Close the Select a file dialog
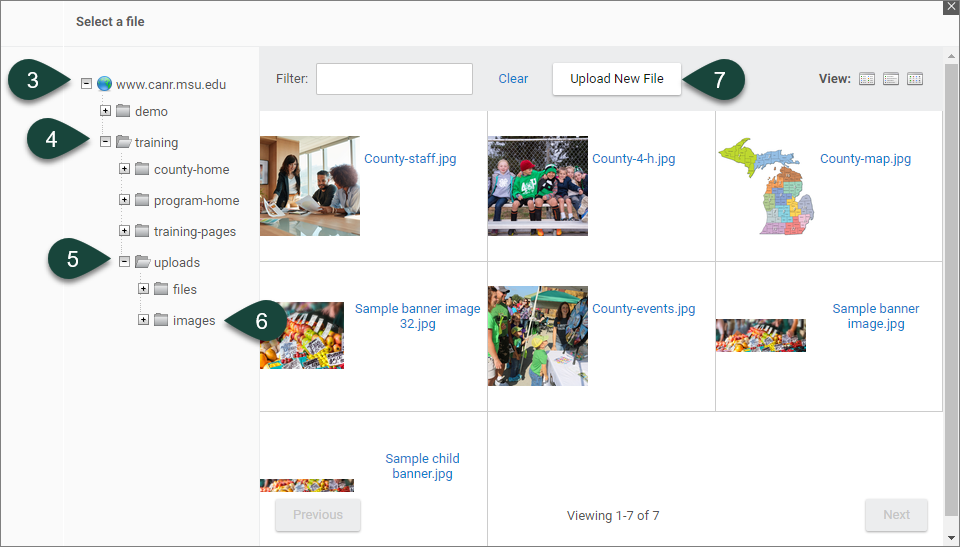Image resolution: width=960 pixels, height=547 pixels. click(950, 6)
